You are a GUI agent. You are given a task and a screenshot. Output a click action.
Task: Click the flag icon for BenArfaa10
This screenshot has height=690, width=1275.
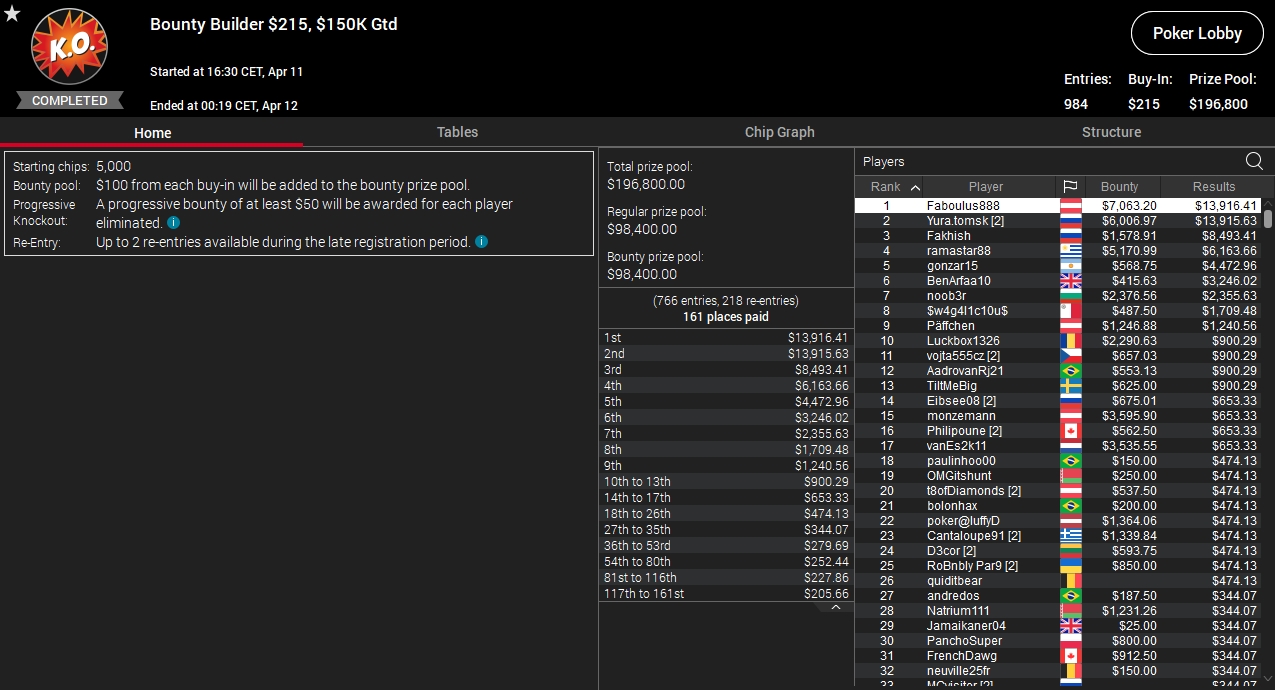[1070, 281]
